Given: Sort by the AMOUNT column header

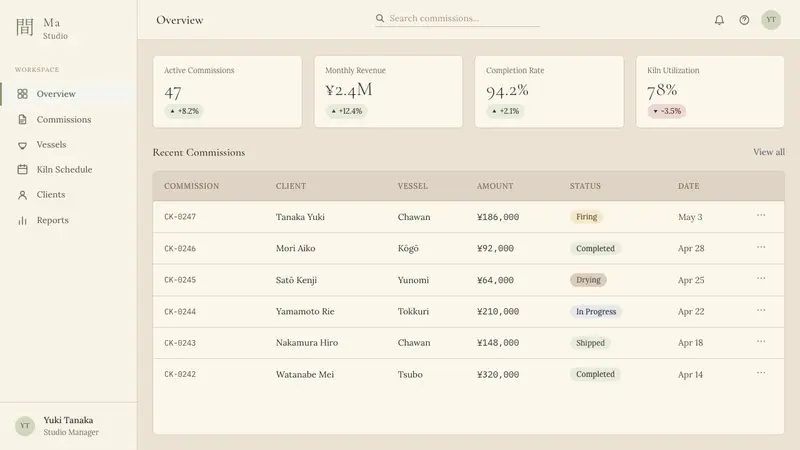Looking at the screenshot, I should point(495,186).
